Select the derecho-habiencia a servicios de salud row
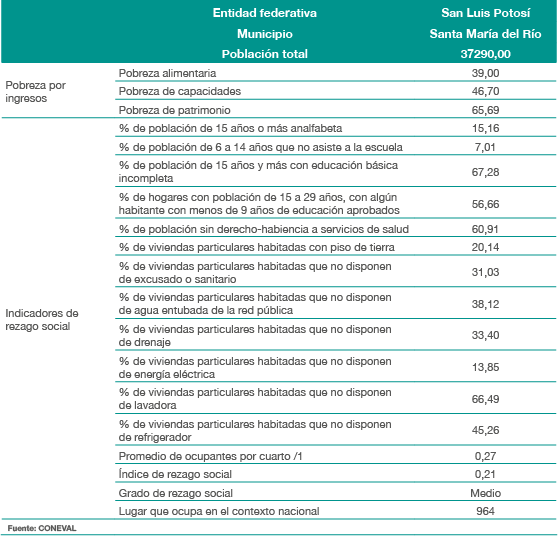Image resolution: width=558 pixels, height=536 pixels. (336, 229)
